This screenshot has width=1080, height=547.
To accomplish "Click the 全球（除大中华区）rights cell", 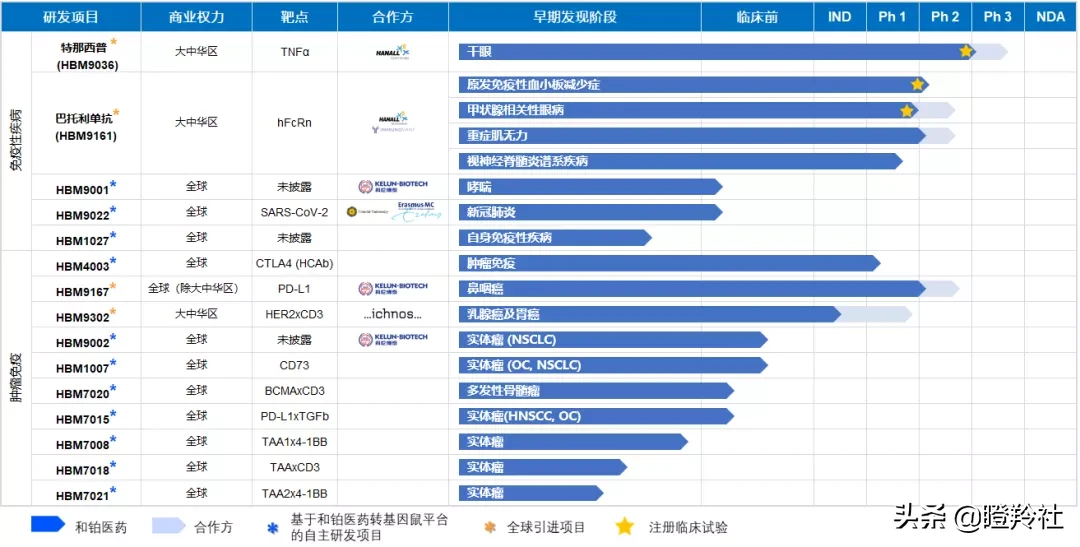I will click(194, 289).
